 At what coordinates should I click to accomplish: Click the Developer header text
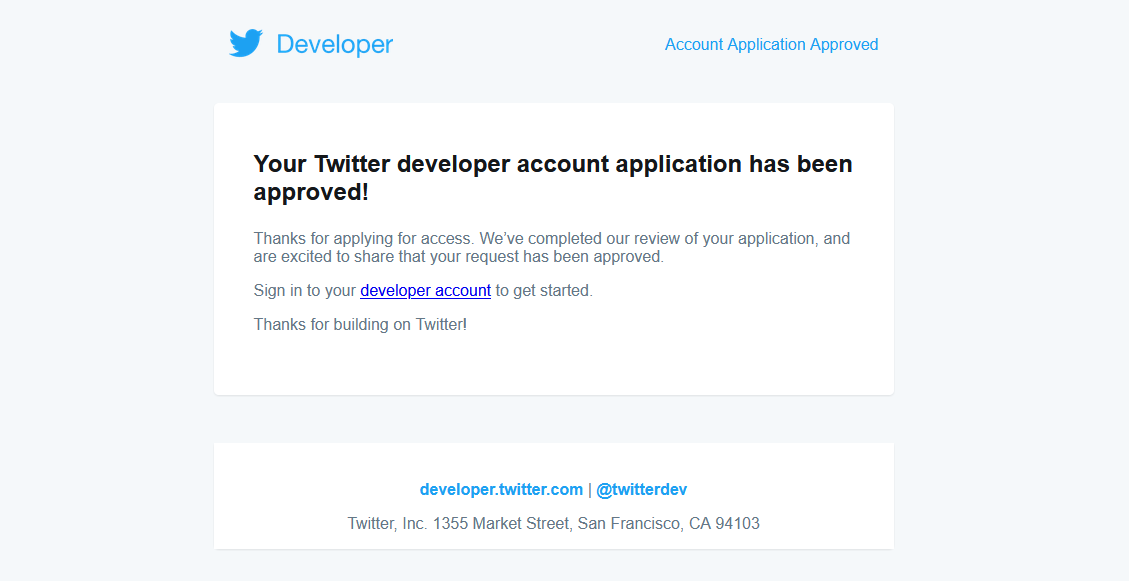pos(335,44)
